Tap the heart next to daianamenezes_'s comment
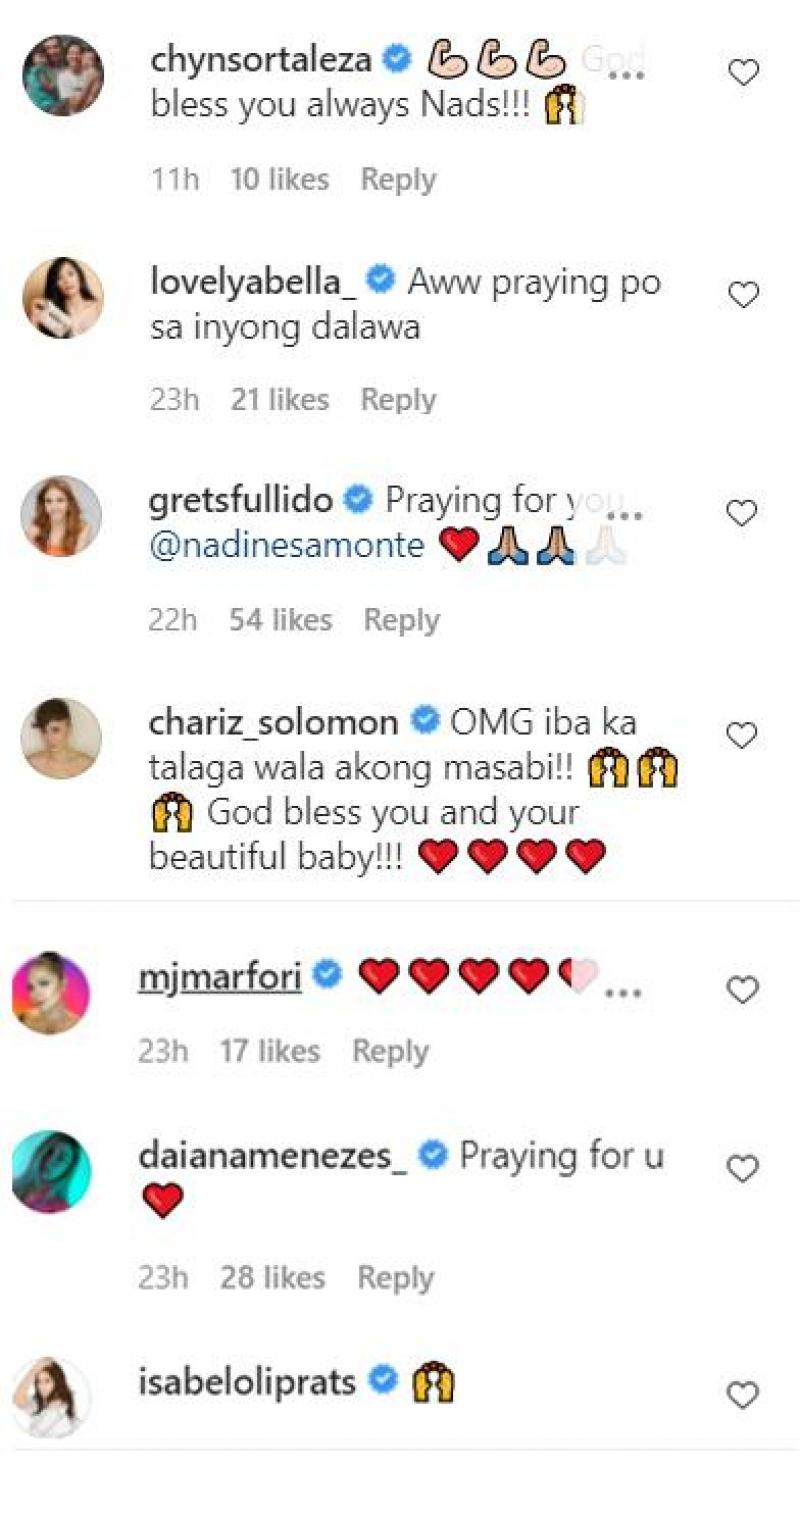Screen dimensions: 800x1520 click(742, 1168)
